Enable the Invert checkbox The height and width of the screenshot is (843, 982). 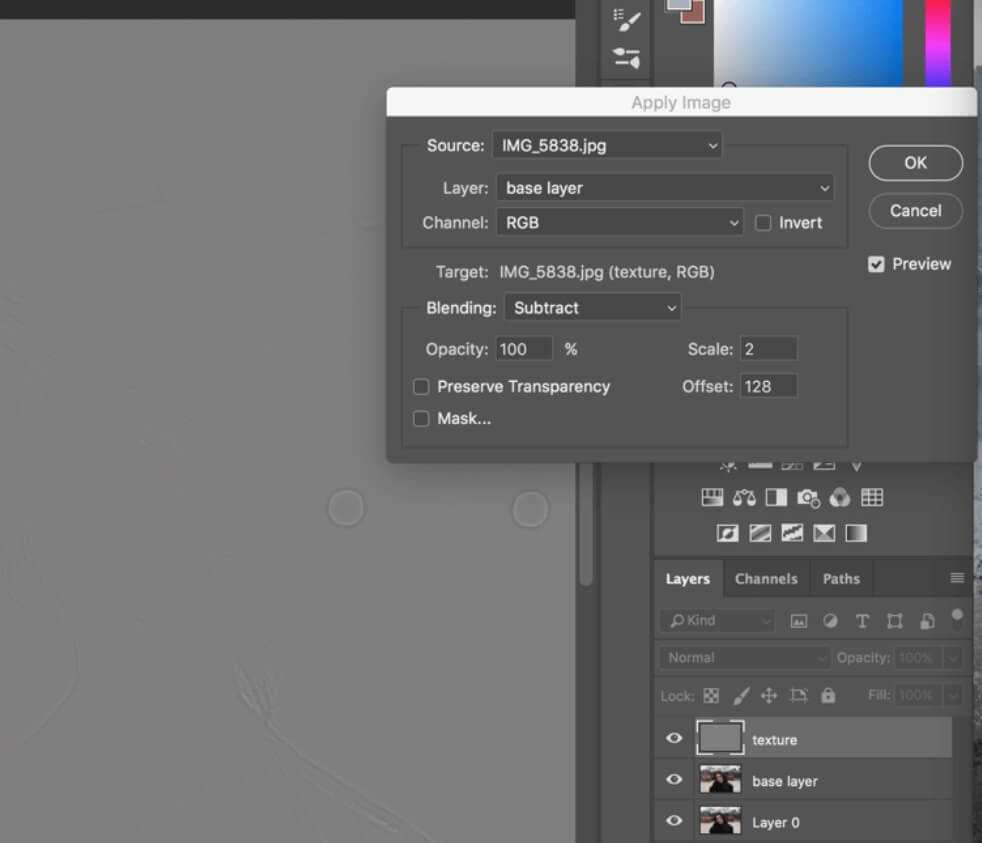coord(763,222)
